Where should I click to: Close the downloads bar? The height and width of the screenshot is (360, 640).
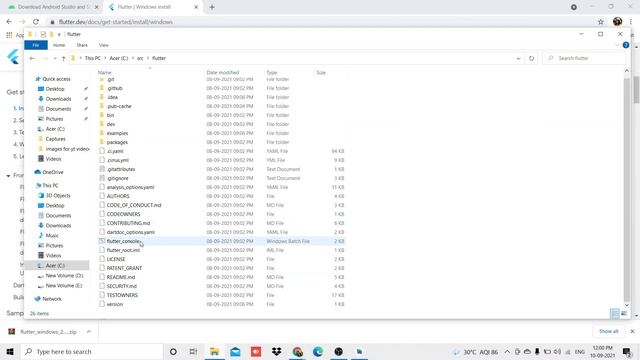(x=632, y=331)
